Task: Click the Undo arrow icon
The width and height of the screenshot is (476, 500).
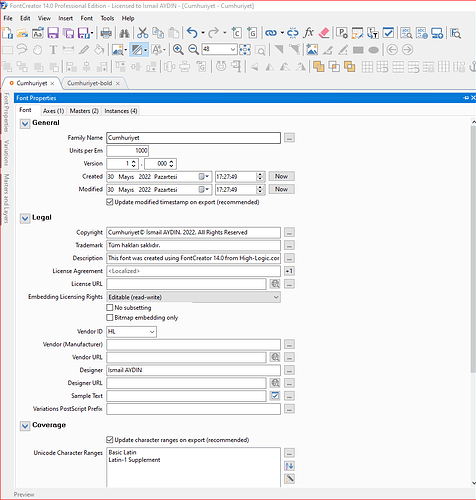Action: click(x=192, y=33)
